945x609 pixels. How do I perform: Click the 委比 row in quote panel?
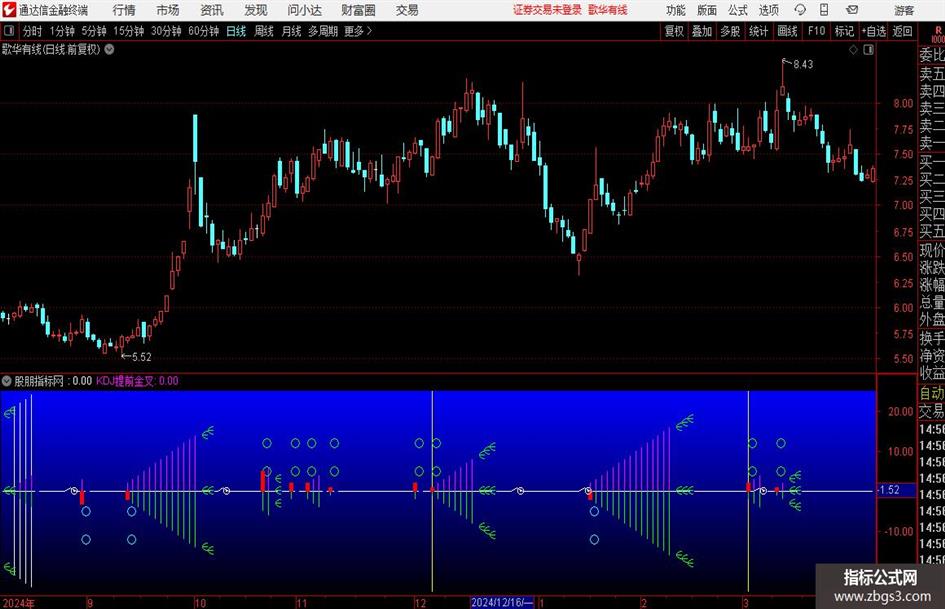coord(932,55)
